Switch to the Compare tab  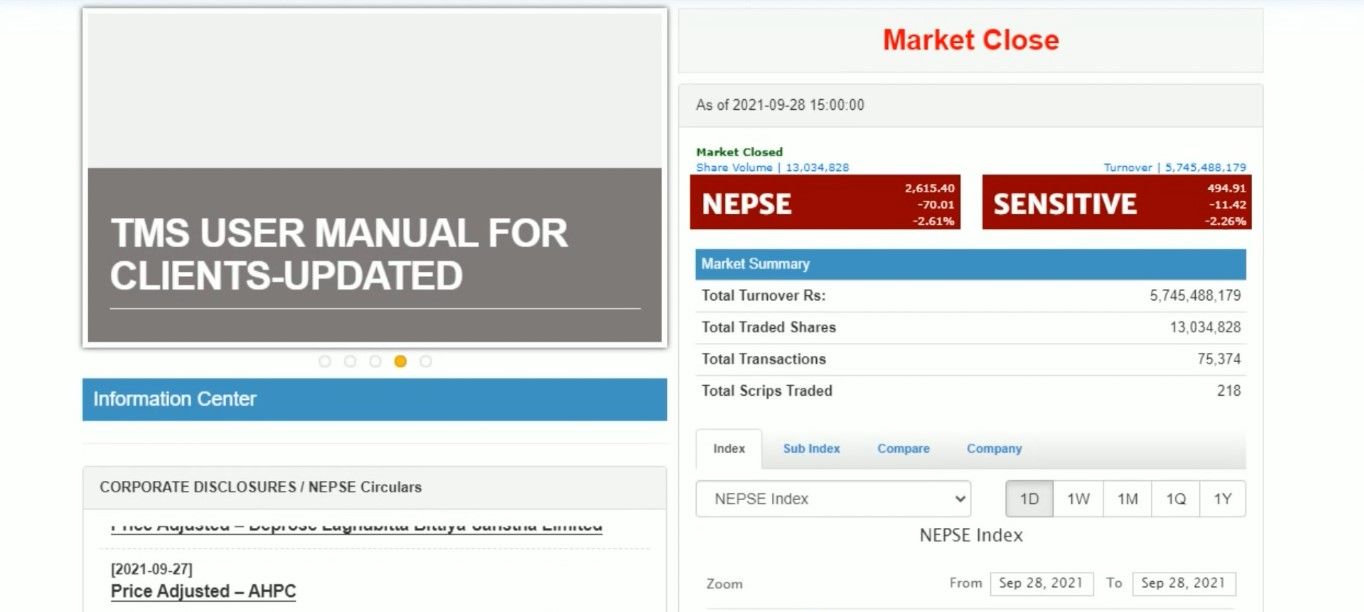903,449
